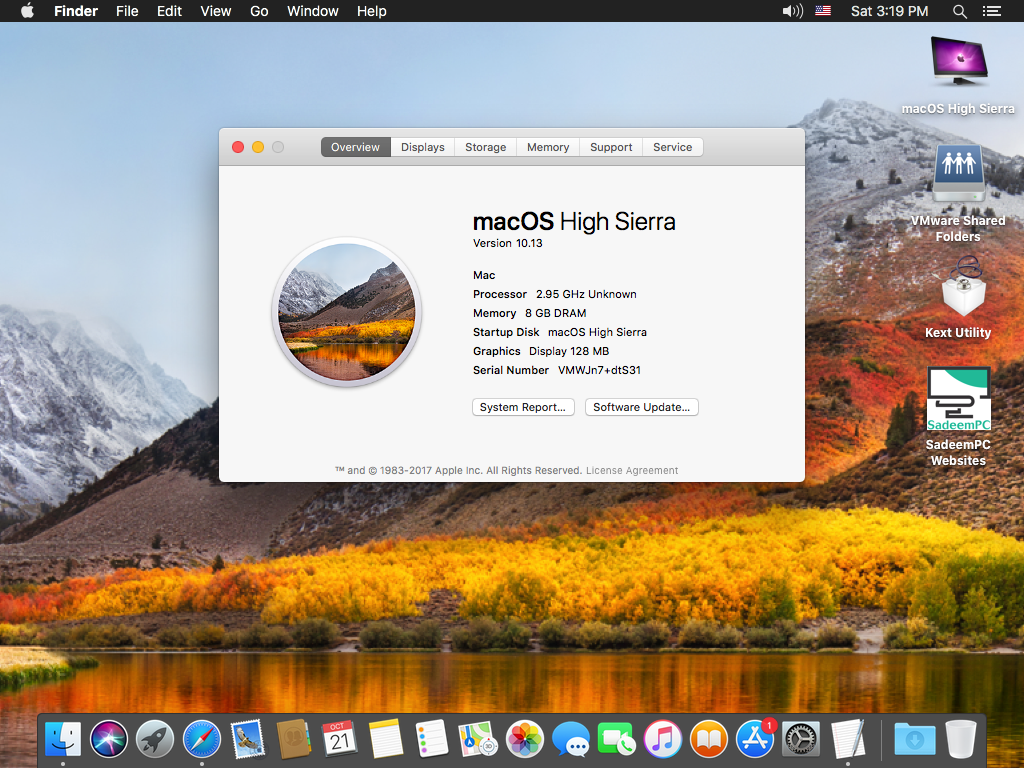The height and width of the screenshot is (768, 1024).
Task: Open Notification Center list icon
Action: [x=991, y=11]
